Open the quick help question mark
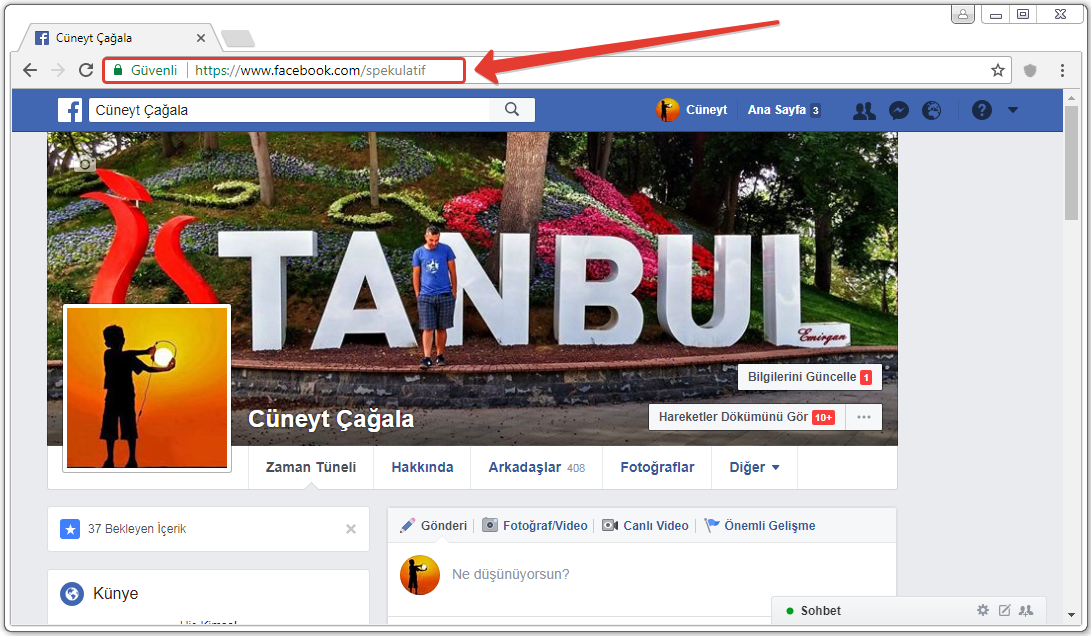The width and height of the screenshot is (1091, 636). coord(981,110)
